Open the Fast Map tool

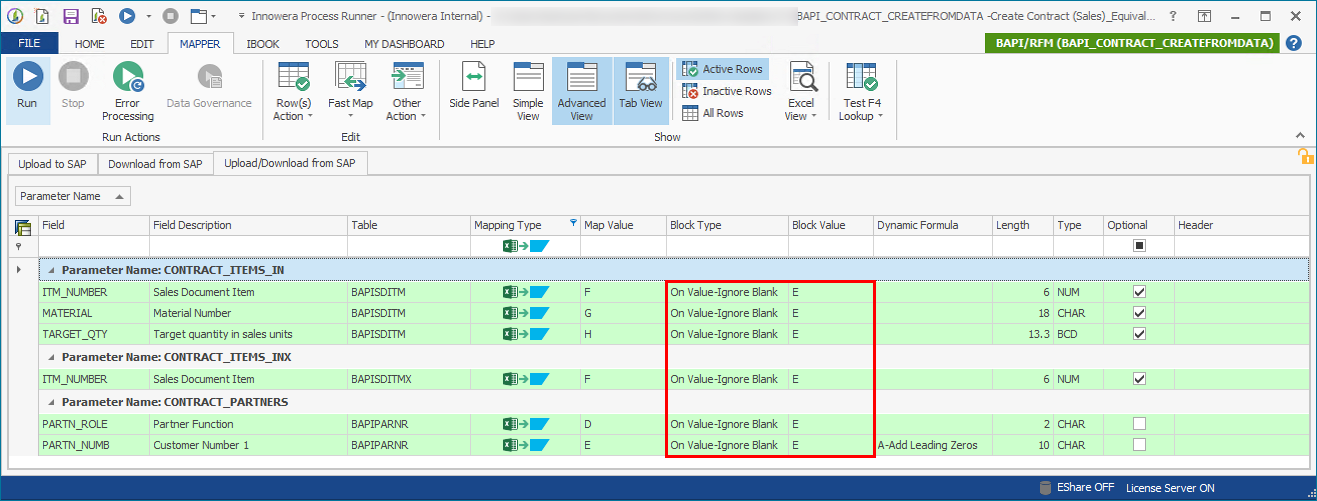point(350,90)
